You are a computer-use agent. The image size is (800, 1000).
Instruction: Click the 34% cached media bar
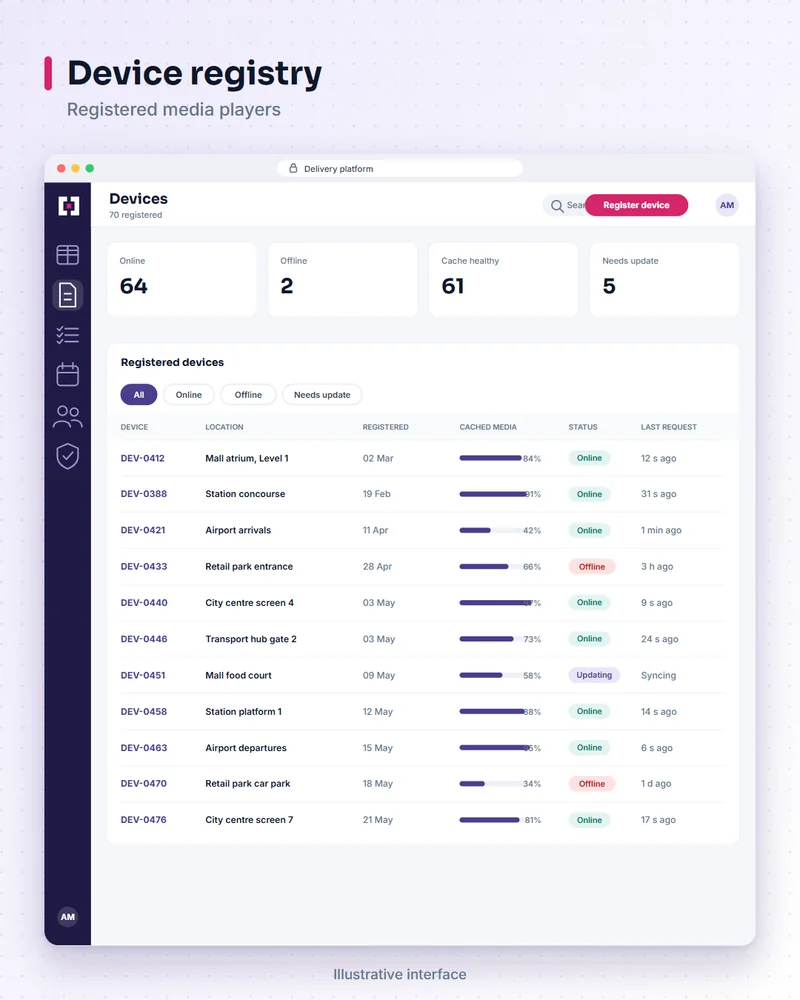click(495, 784)
